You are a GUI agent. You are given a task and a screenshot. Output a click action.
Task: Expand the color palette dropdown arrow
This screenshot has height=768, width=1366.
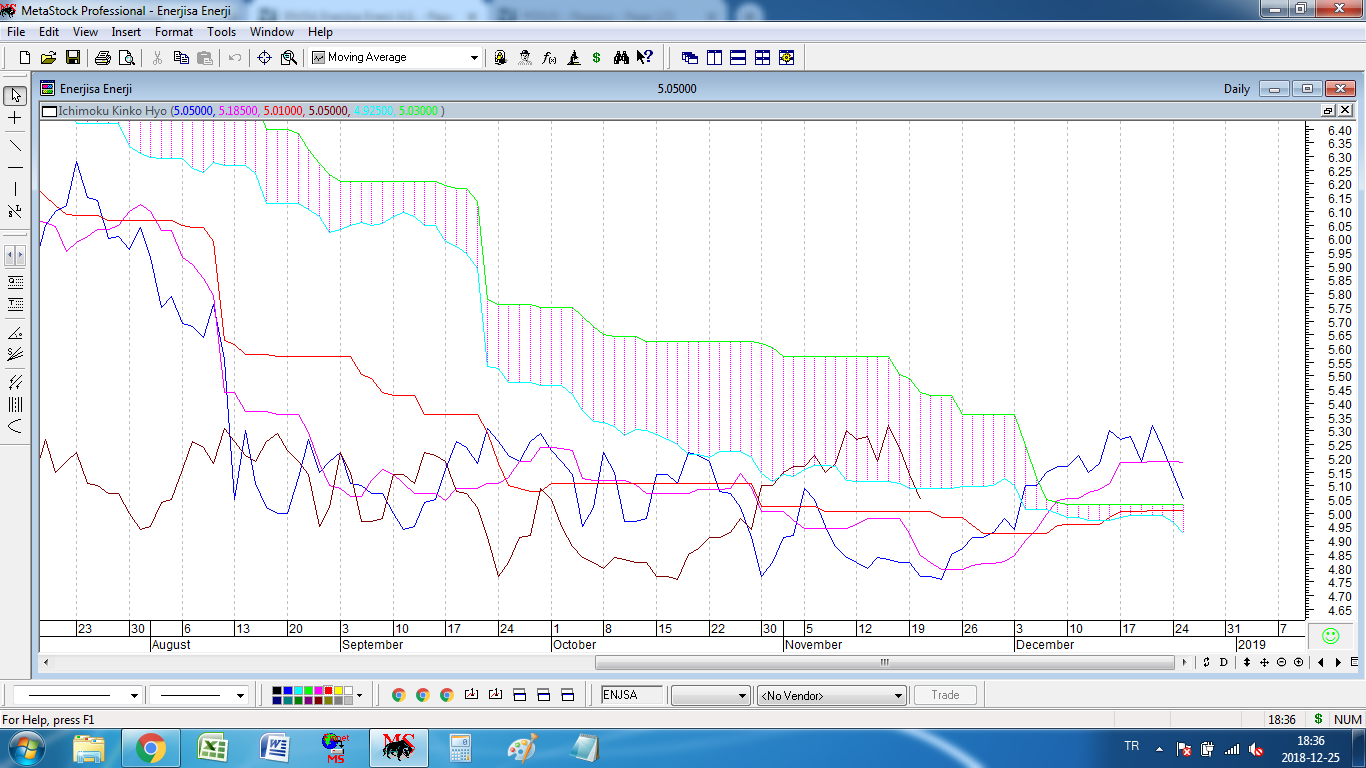tap(359, 695)
